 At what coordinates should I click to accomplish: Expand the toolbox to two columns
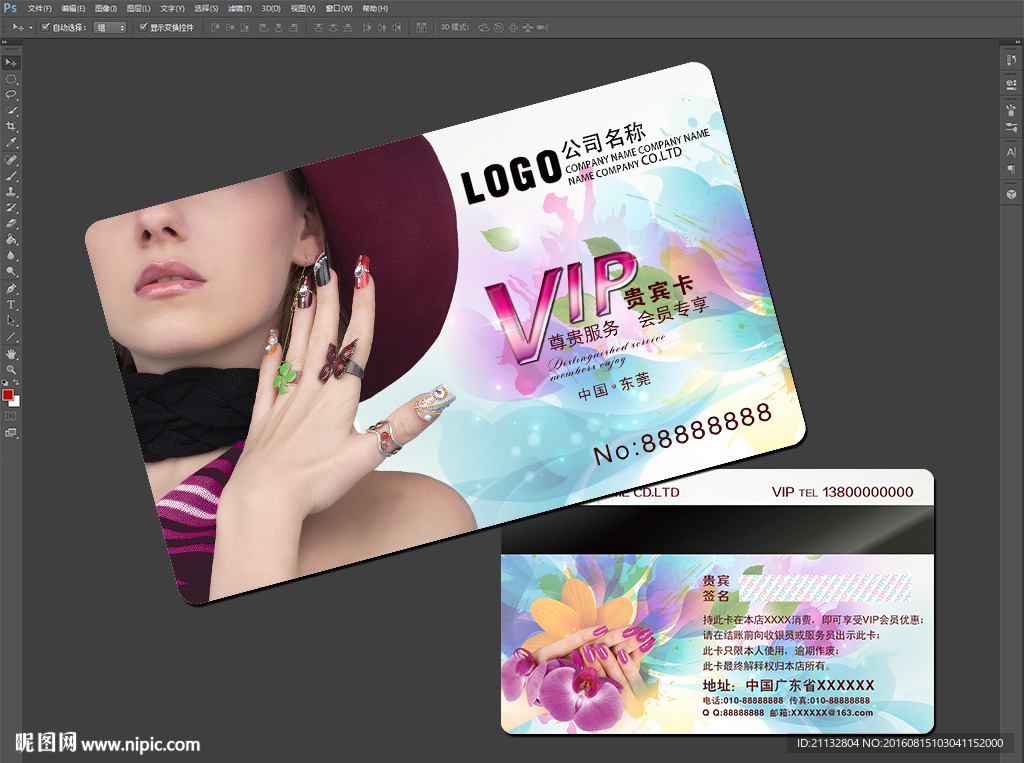pos(5,42)
